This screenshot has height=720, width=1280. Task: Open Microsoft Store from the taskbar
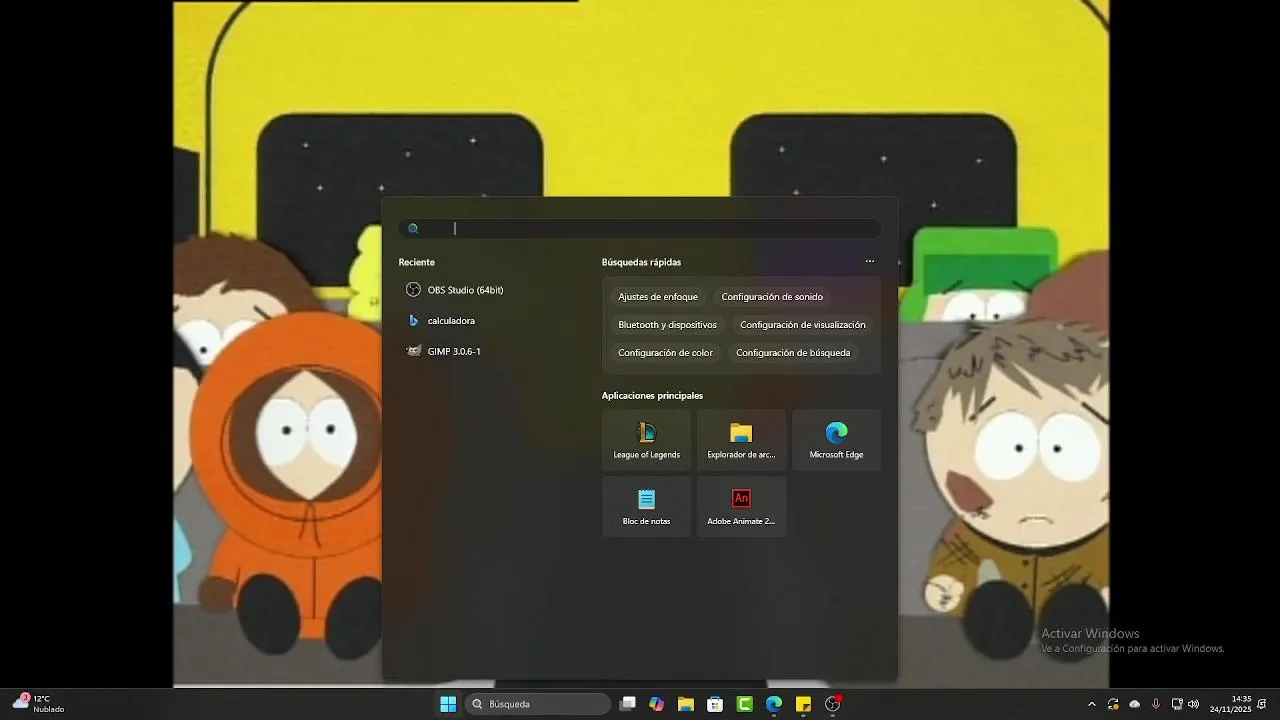click(x=715, y=704)
